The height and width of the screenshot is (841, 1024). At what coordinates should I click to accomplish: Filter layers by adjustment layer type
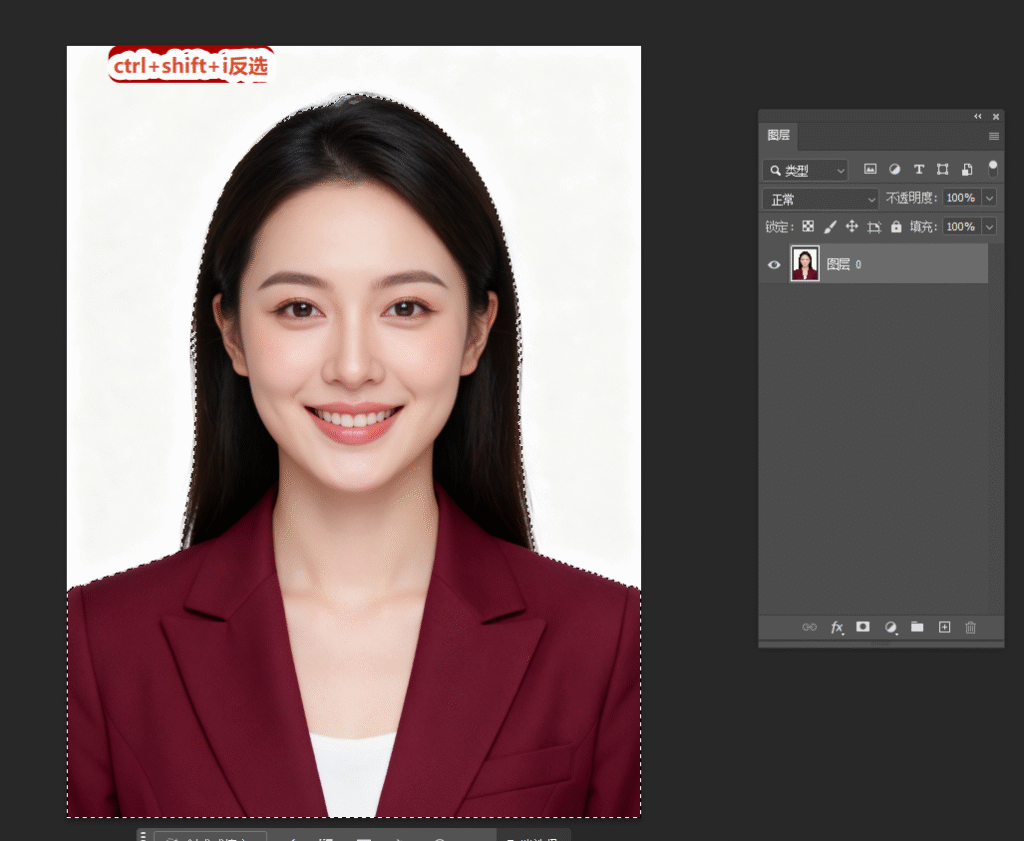894,169
